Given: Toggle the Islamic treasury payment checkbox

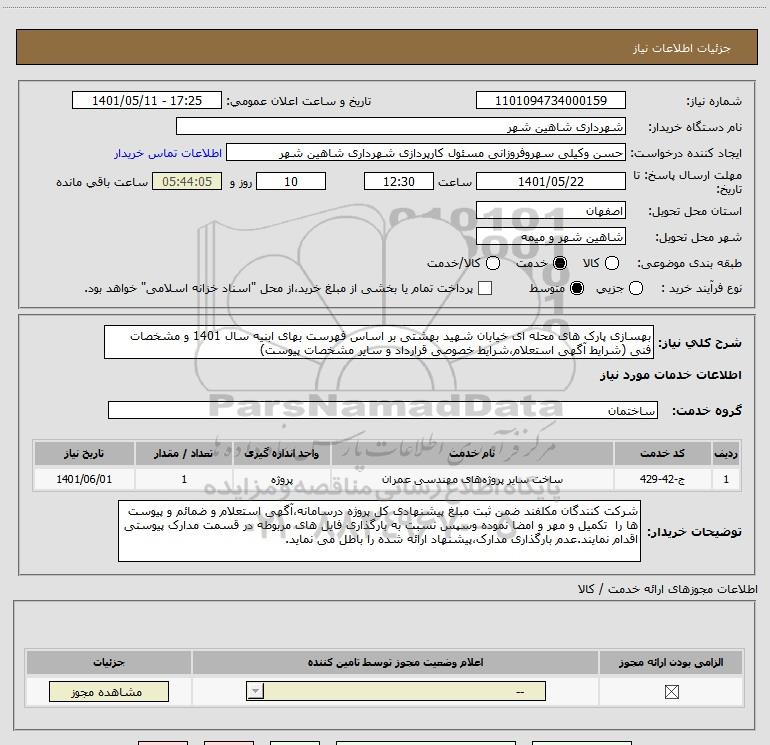Looking at the screenshot, I should (485, 288).
